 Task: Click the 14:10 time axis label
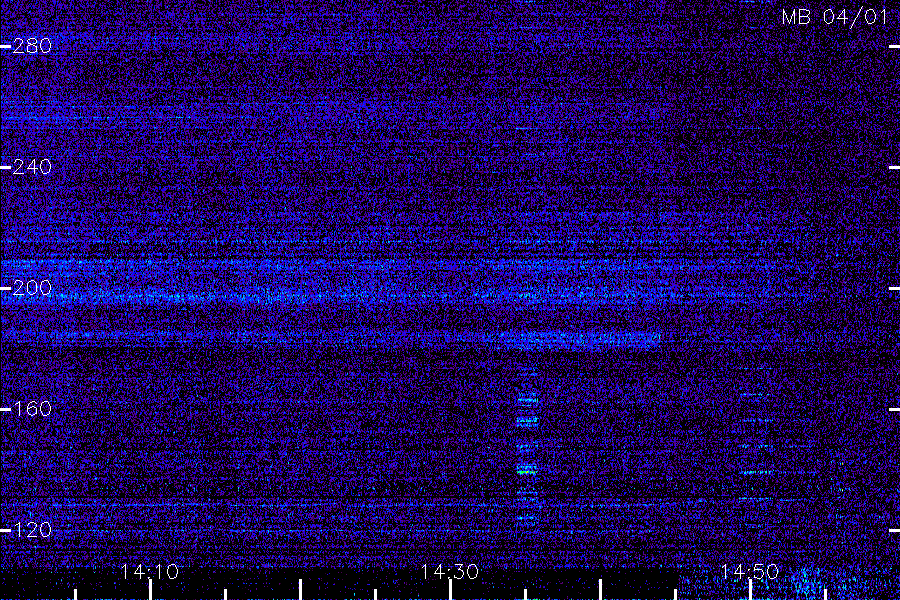click(x=150, y=572)
